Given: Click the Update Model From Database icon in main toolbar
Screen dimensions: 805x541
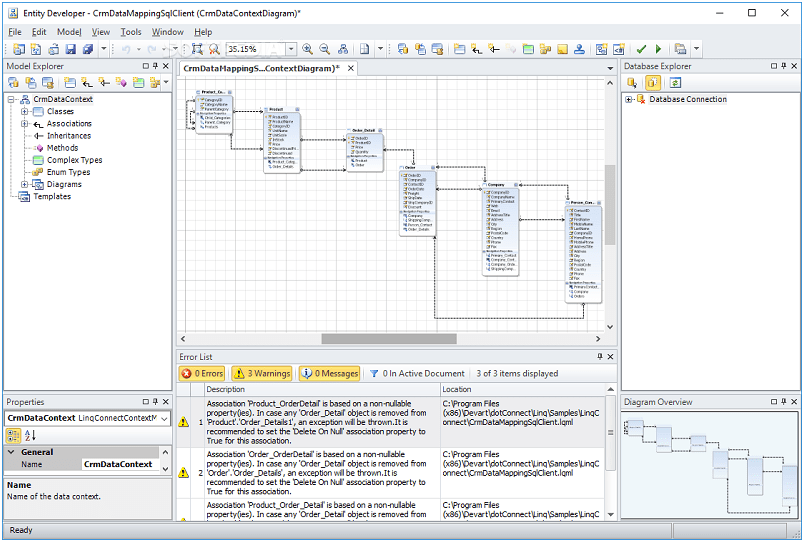Looking at the screenshot, I should click(x=402, y=49).
